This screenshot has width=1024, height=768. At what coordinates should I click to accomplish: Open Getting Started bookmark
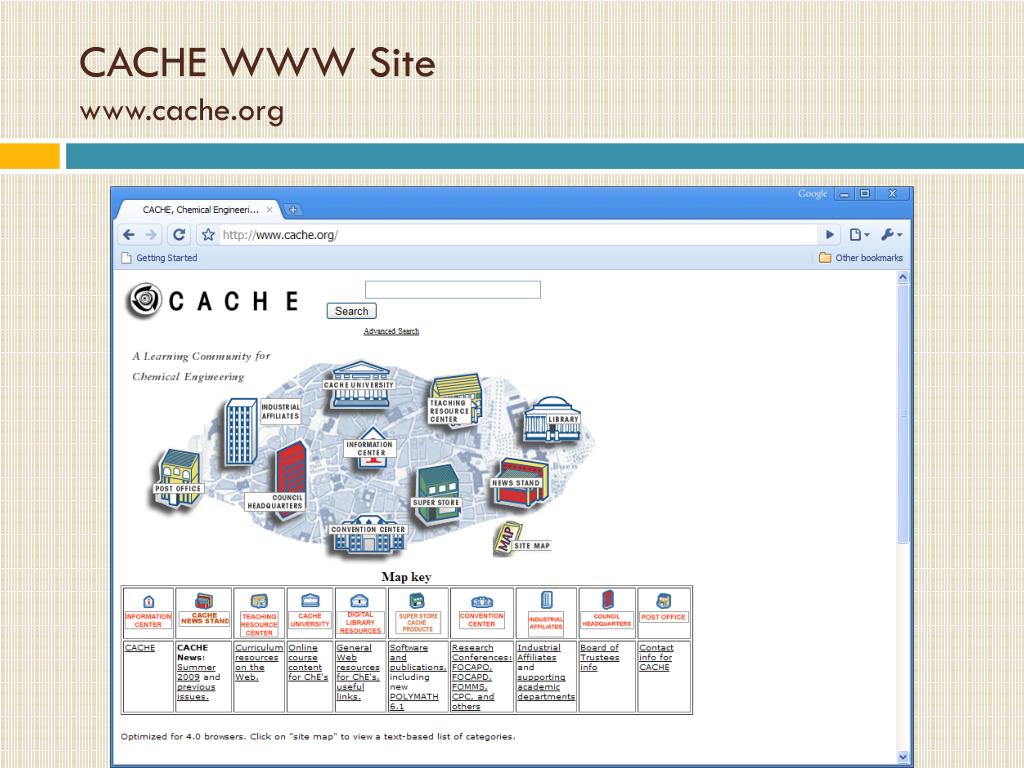pyautogui.click(x=160, y=258)
